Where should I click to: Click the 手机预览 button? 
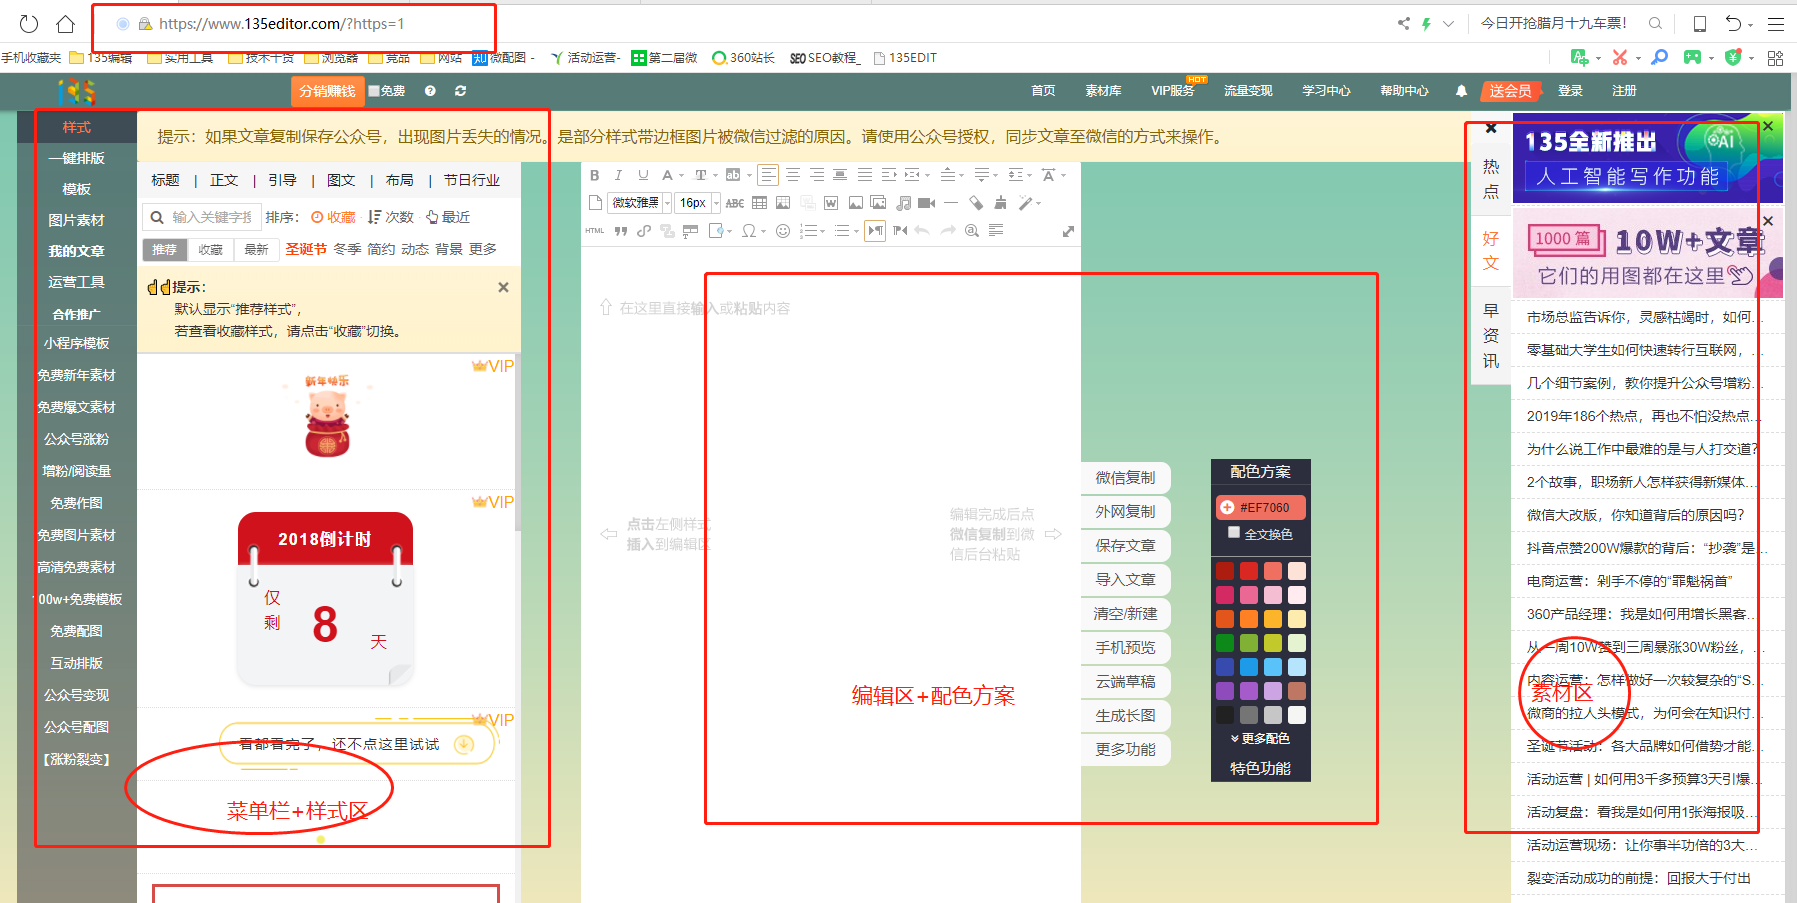point(1125,648)
